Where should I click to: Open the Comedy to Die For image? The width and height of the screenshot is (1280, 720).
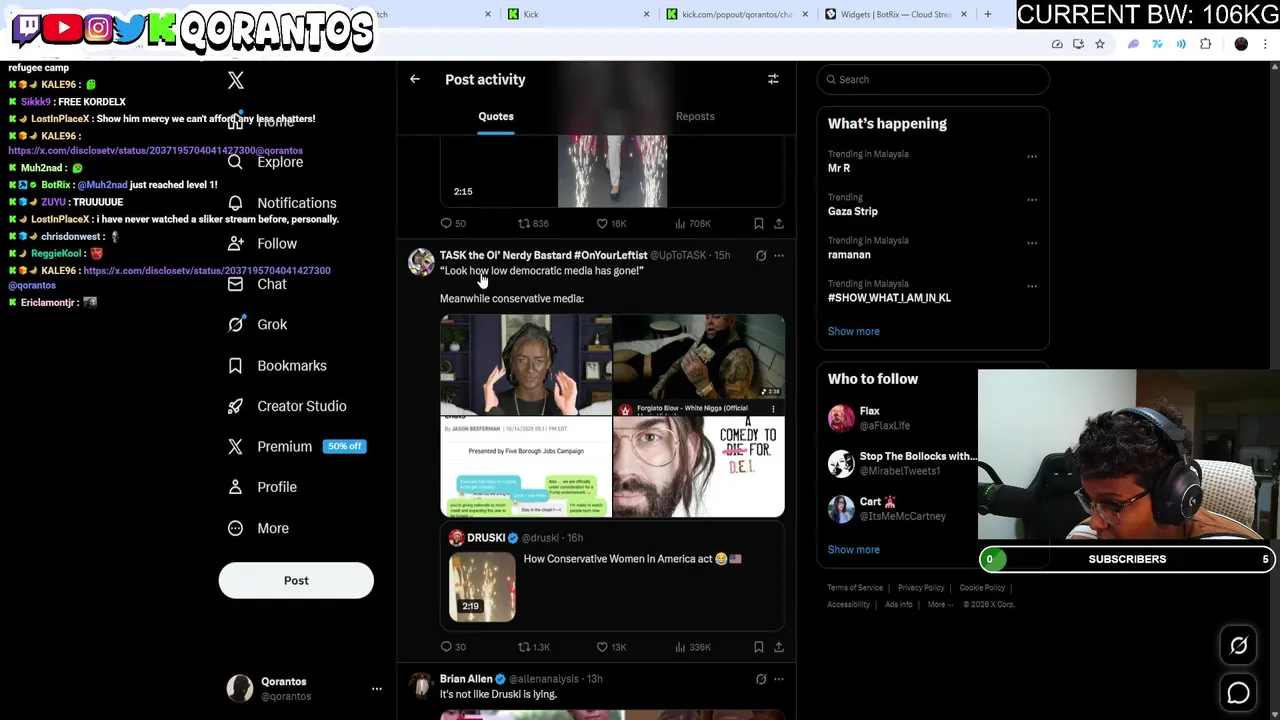699,467
